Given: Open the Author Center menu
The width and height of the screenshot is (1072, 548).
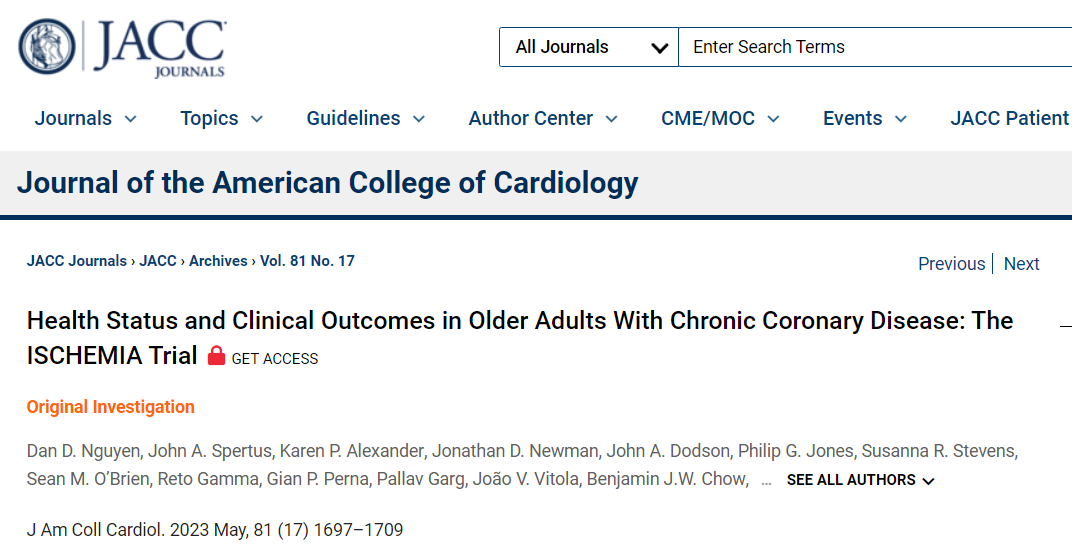Looking at the screenshot, I should pos(544,118).
